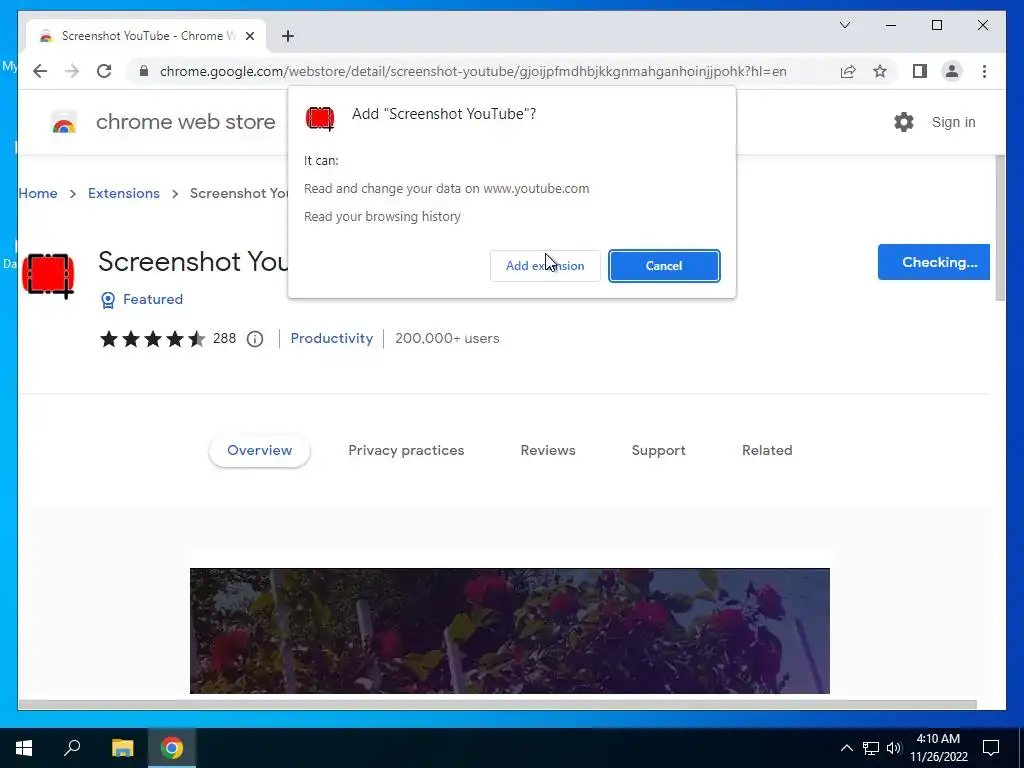
Task: Dismiss the dialog with Cancel
Action: (664, 266)
